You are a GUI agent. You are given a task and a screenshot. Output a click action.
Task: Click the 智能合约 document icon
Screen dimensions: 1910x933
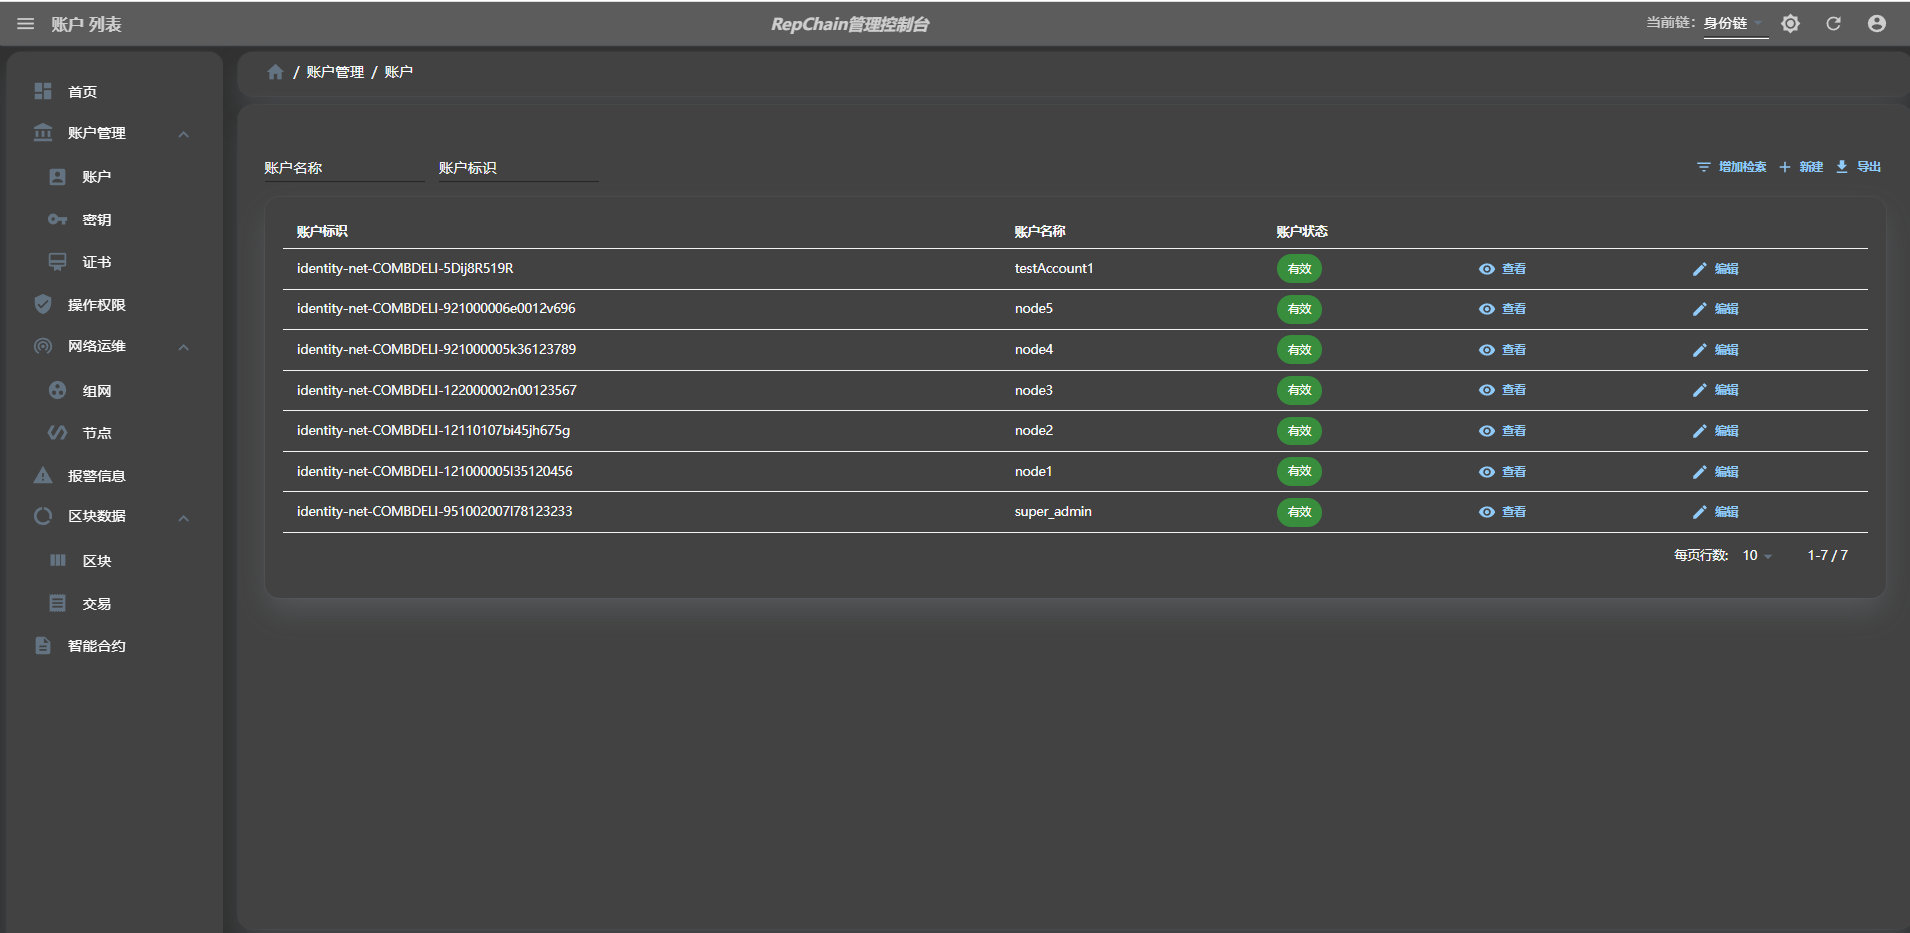tap(43, 645)
